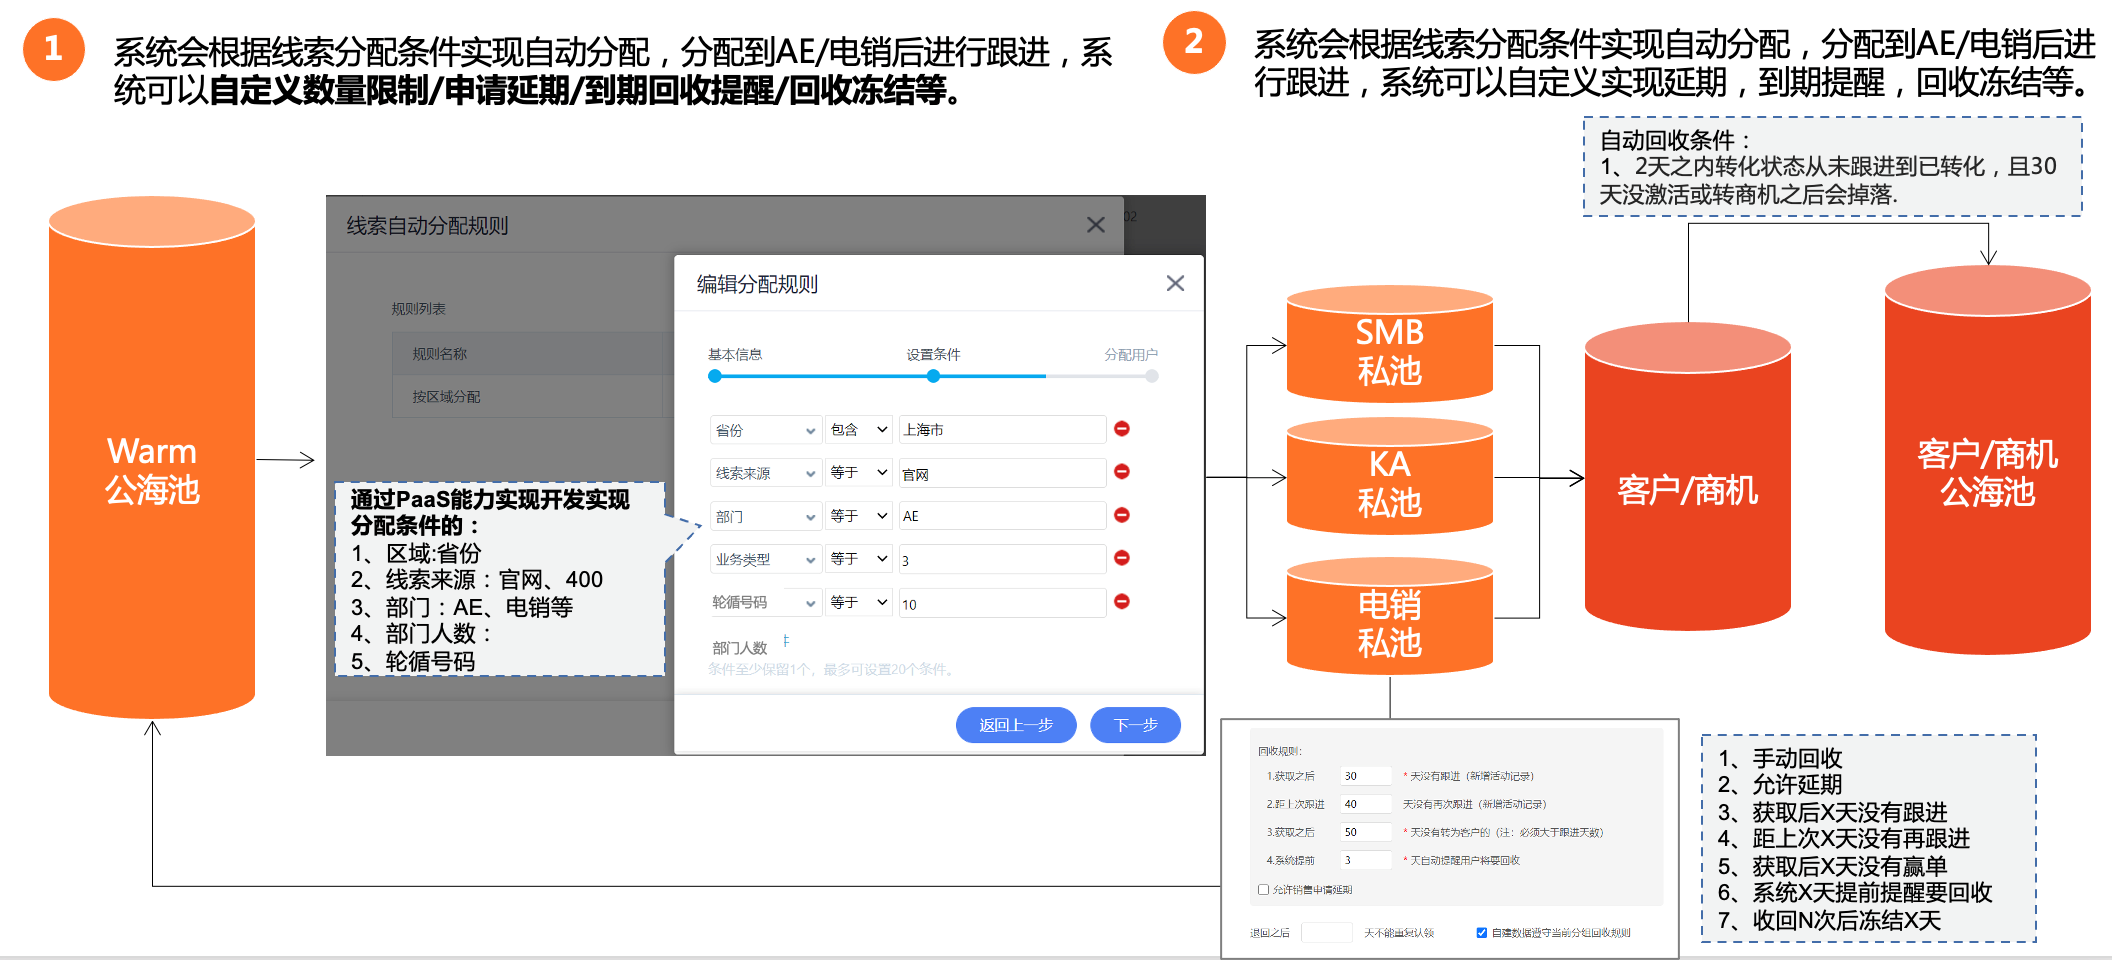Click the 设置条件 progress step dot
Viewport: 2112px width, 960px height.
tap(933, 376)
